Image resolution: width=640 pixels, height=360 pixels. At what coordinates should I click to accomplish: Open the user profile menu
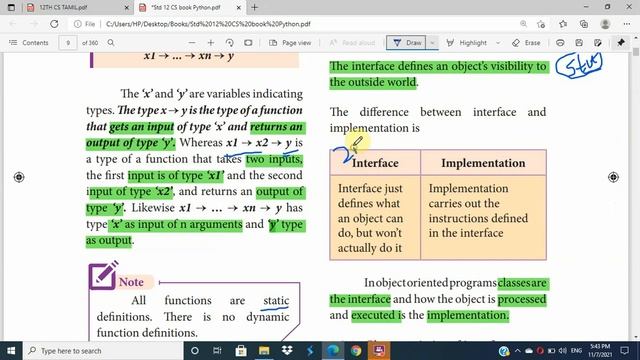click(605, 24)
